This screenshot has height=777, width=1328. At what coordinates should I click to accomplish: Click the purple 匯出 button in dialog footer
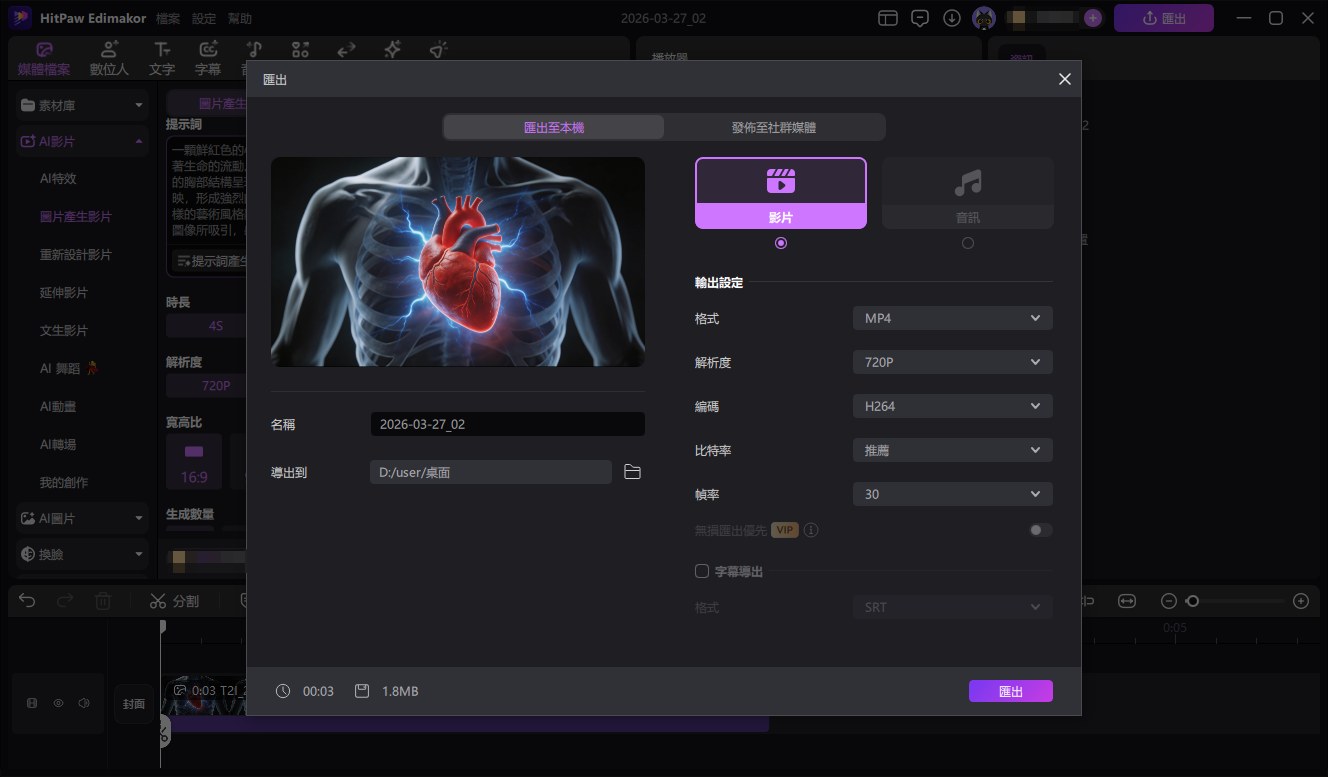coord(1010,691)
